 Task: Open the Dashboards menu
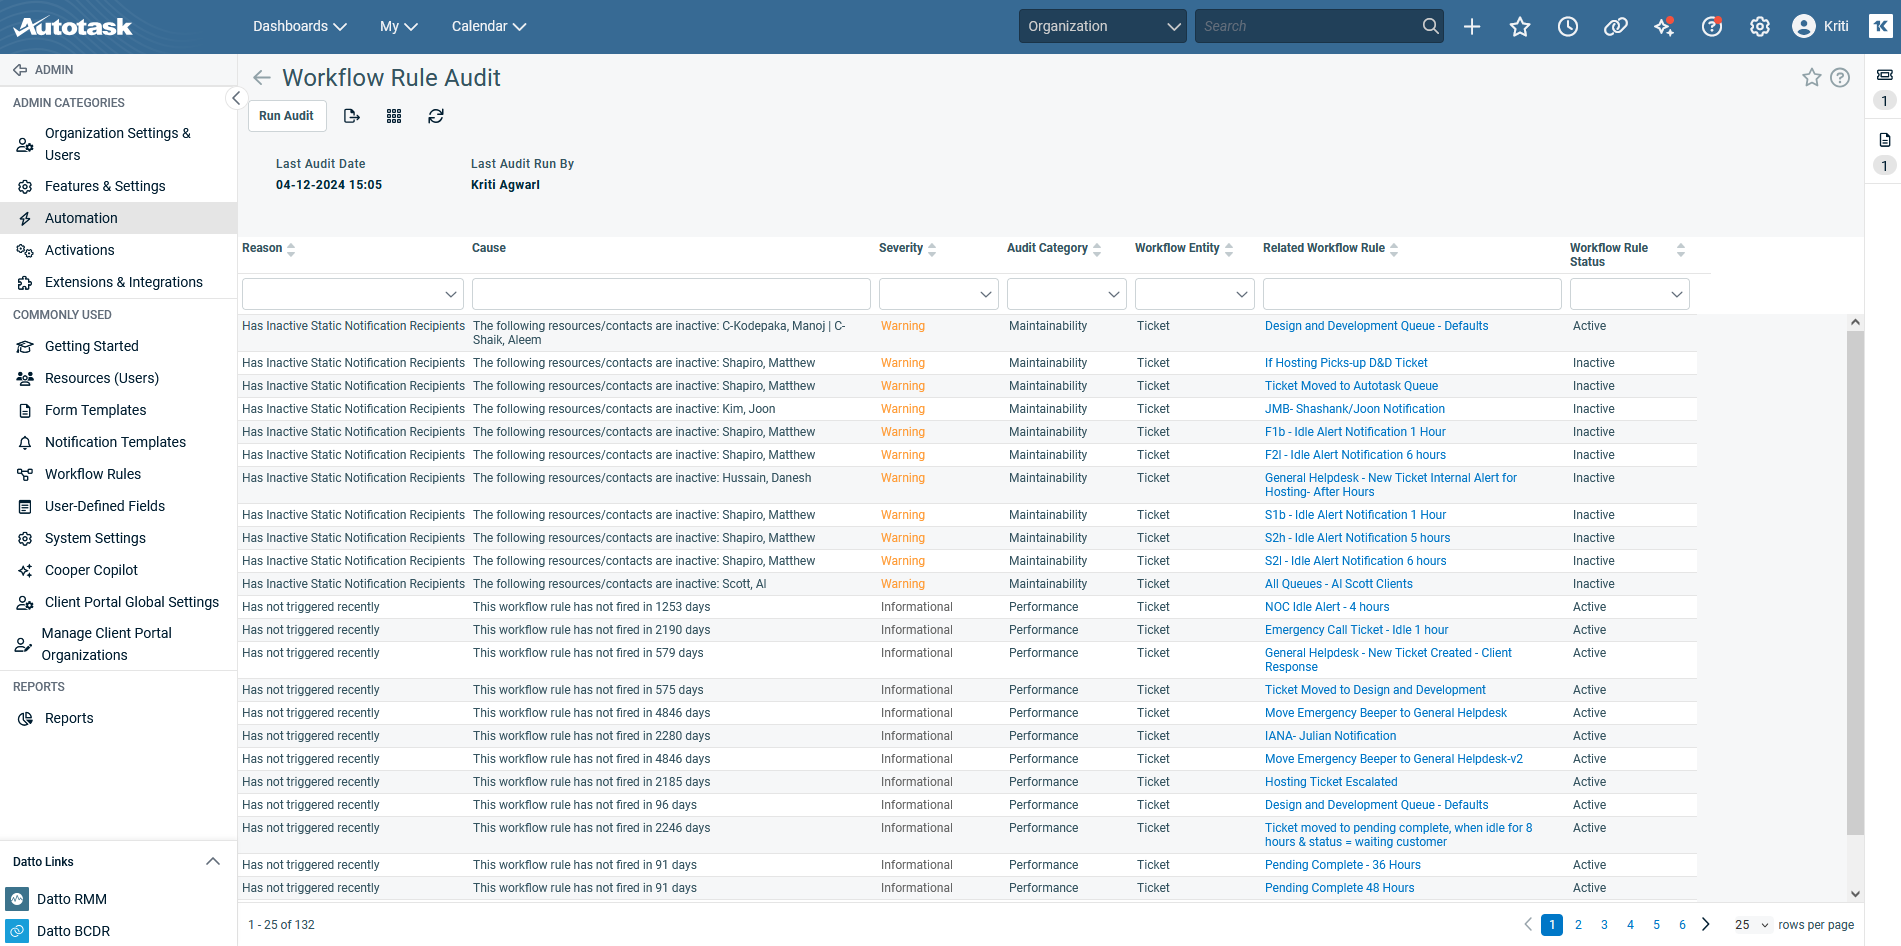[x=299, y=27]
